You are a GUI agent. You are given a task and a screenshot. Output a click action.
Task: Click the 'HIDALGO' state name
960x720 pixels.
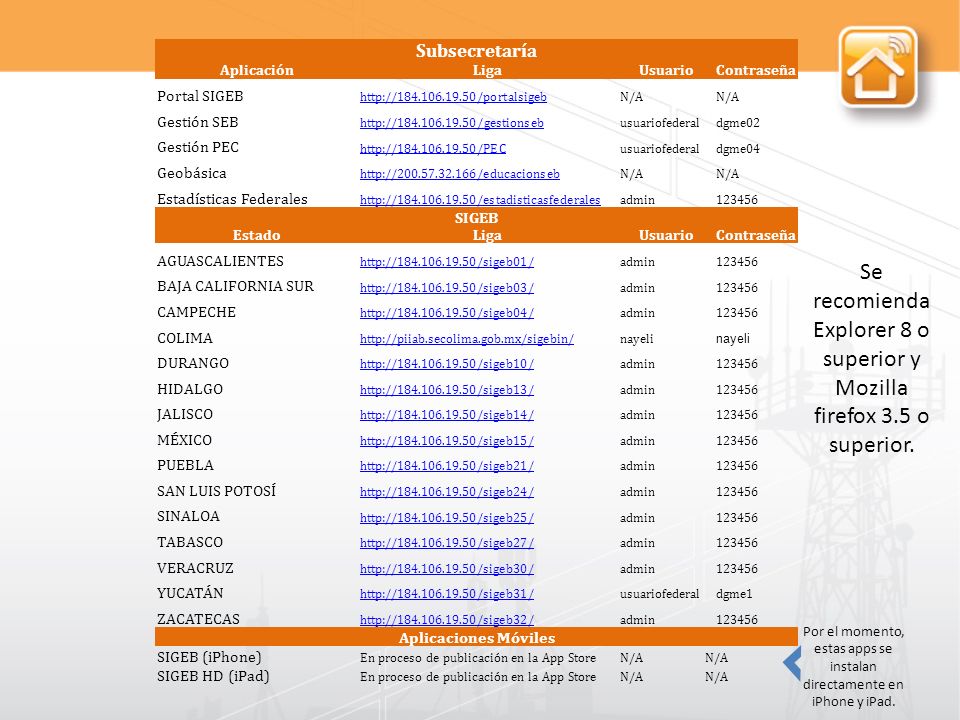(x=190, y=389)
